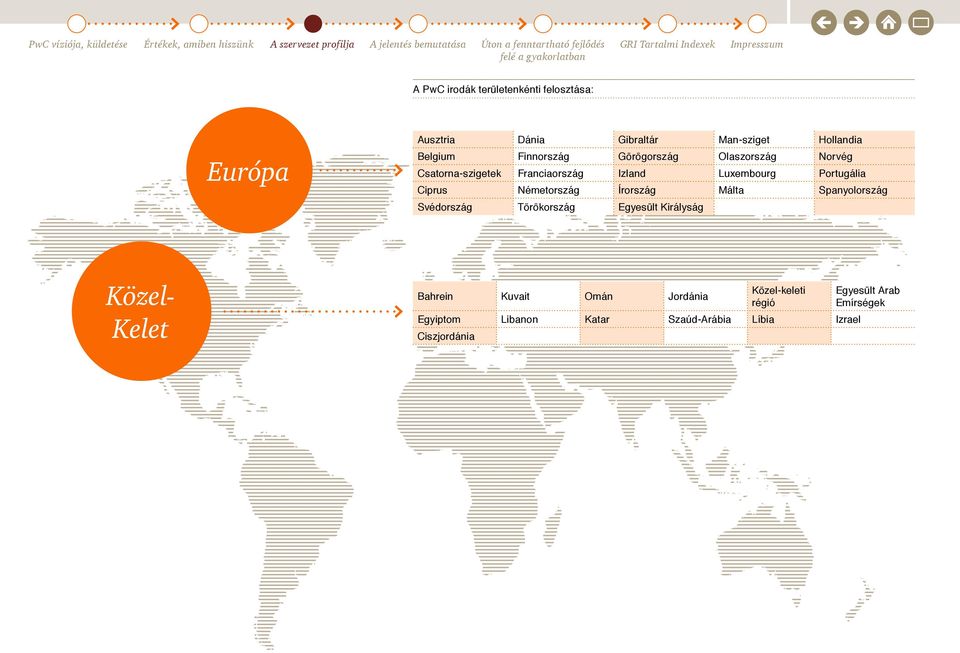Image resolution: width=960 pixels, height=653 pixels.
Task: Select the filled A szervezet profilja circle
Action: click(313, 24)
